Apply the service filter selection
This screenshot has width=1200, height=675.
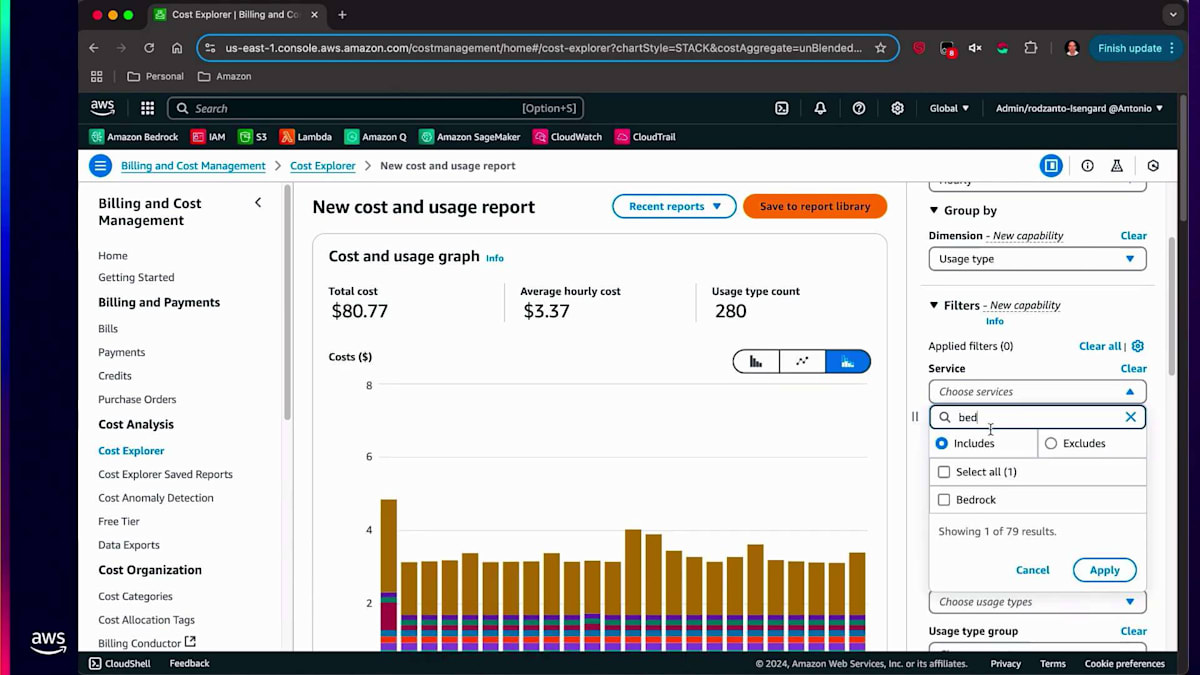1104,570
